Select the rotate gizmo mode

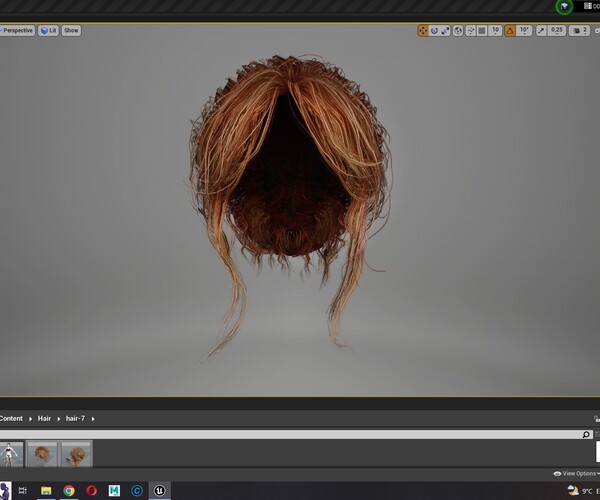[434, 31]
